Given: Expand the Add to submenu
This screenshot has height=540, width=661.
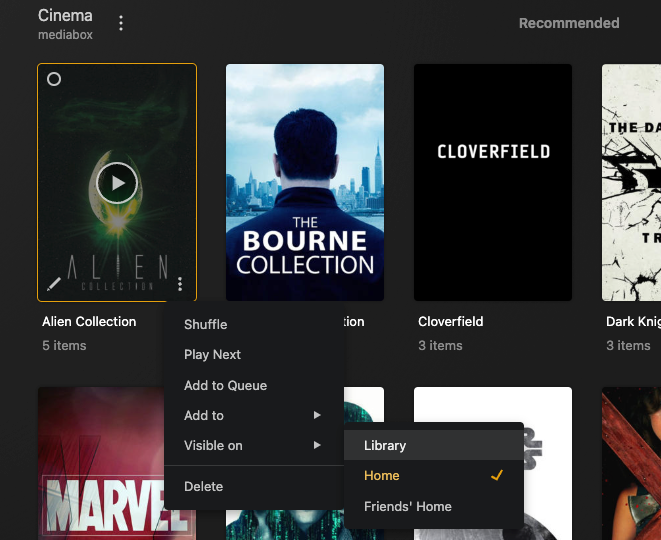Looking at the screenshot, I should click(254, 415).
